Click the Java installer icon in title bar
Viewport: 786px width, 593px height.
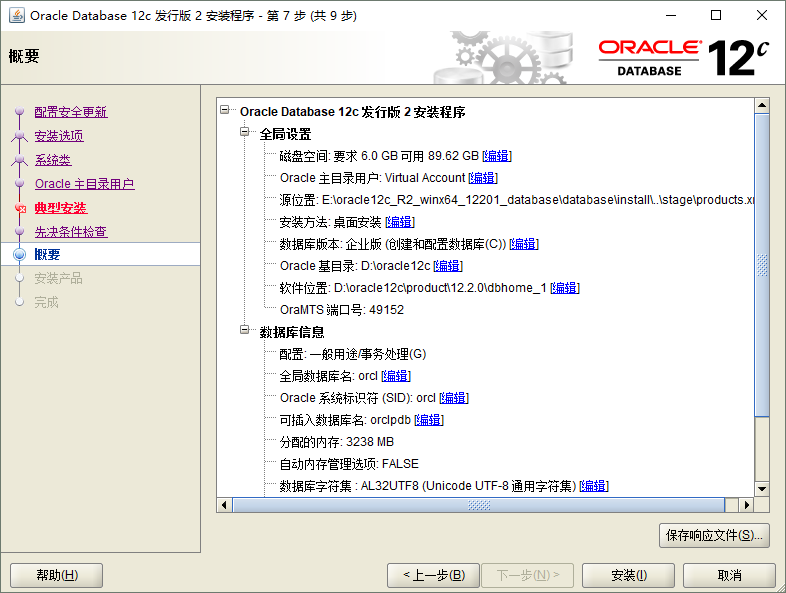[x=17, y=15]
